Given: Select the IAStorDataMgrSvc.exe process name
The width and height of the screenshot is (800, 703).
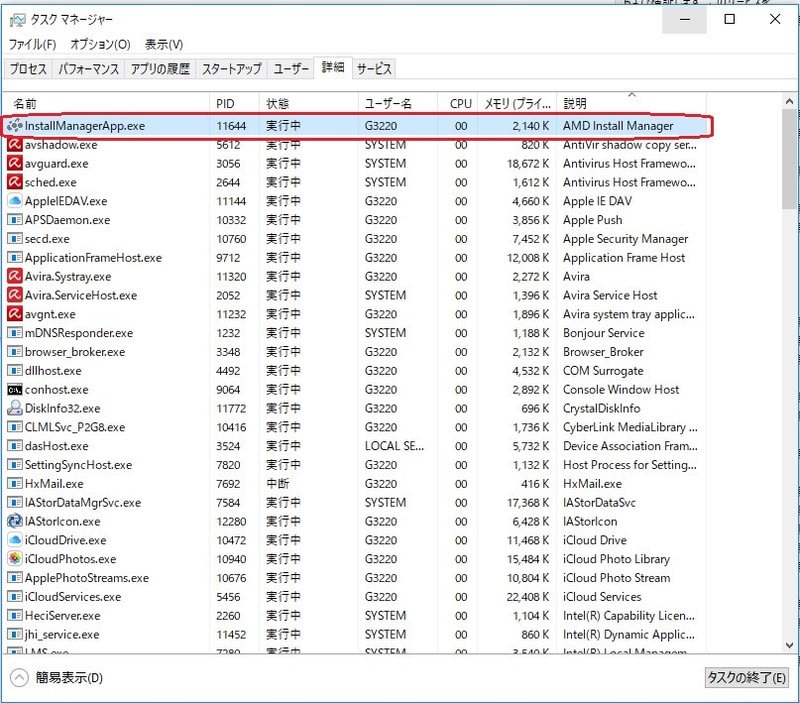Looking at the screenshot, I should tap(83, 503).
